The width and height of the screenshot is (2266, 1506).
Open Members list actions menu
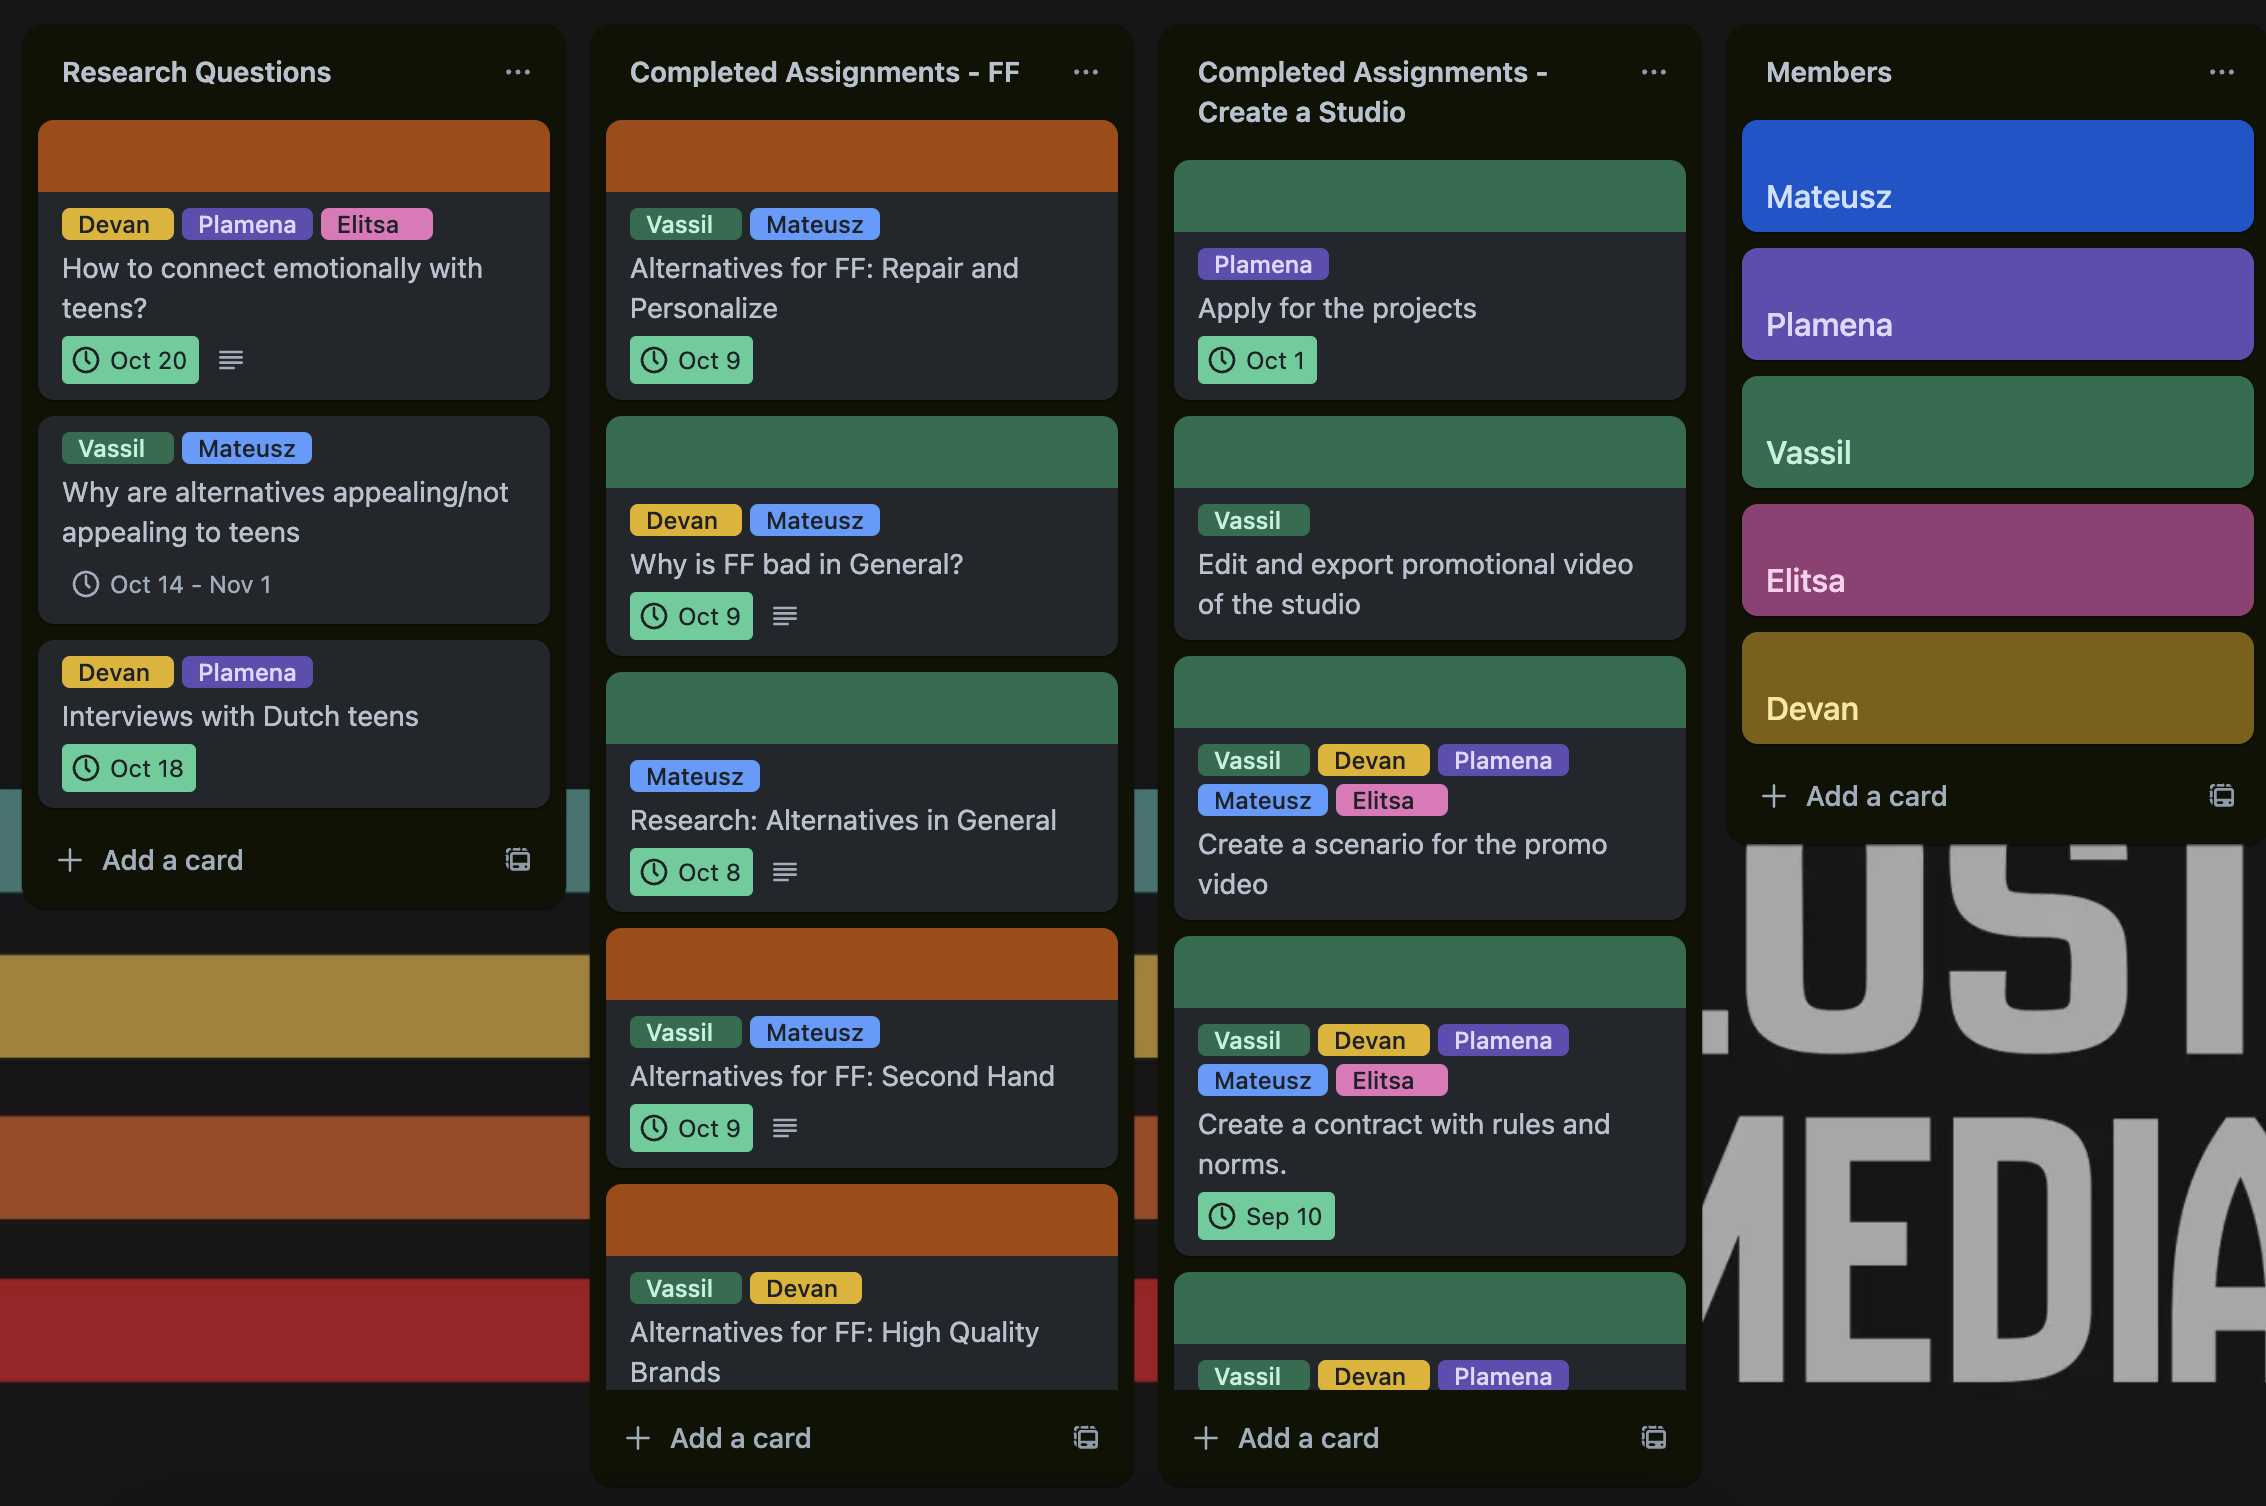pos(2222,72)
